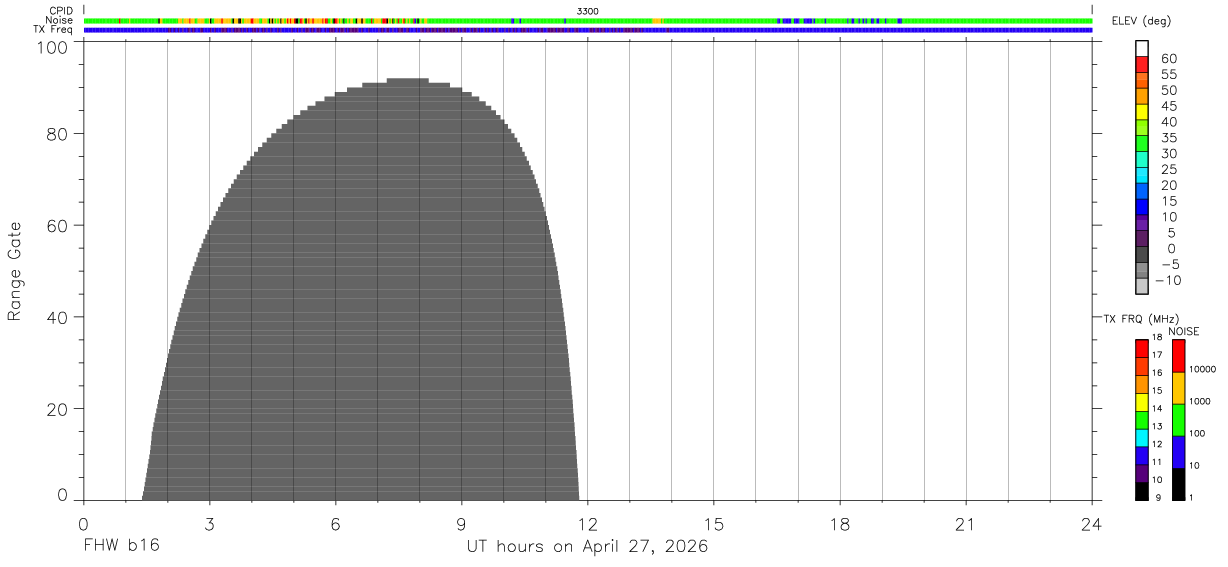This screenshot has height=567, width=1228.
Task: Click the black swatch in the NOISE colorbar
Action: click(x=1179, y=484)
